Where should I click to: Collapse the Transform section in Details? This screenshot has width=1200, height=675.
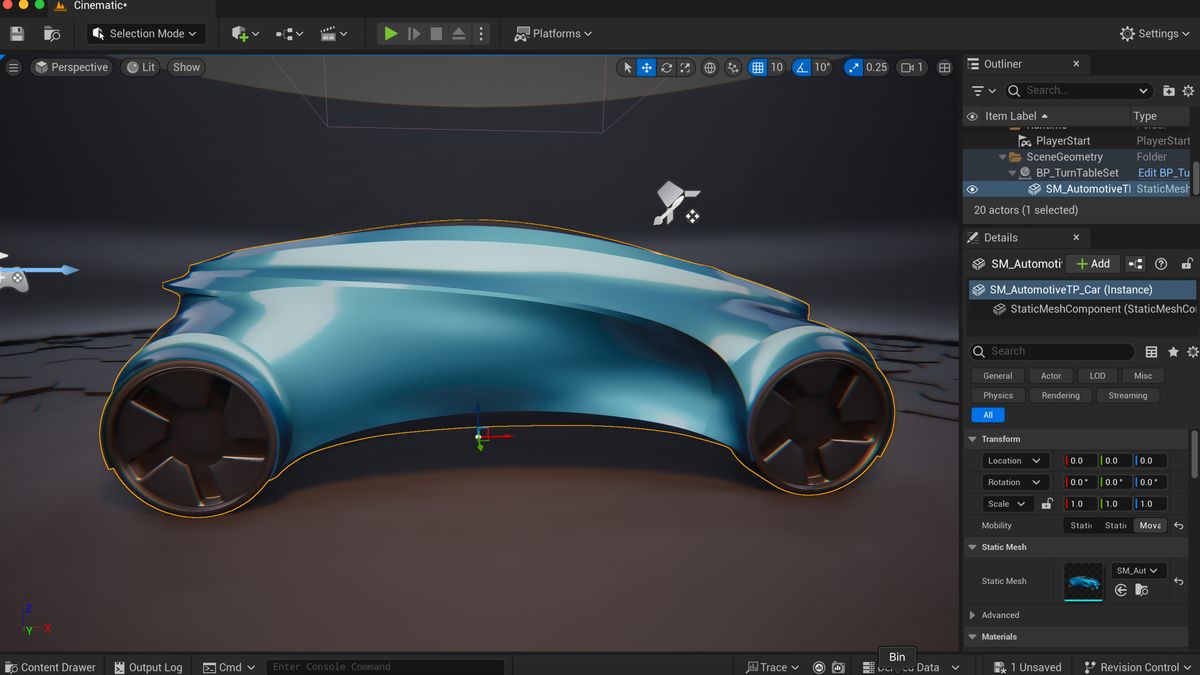[971, 438]
